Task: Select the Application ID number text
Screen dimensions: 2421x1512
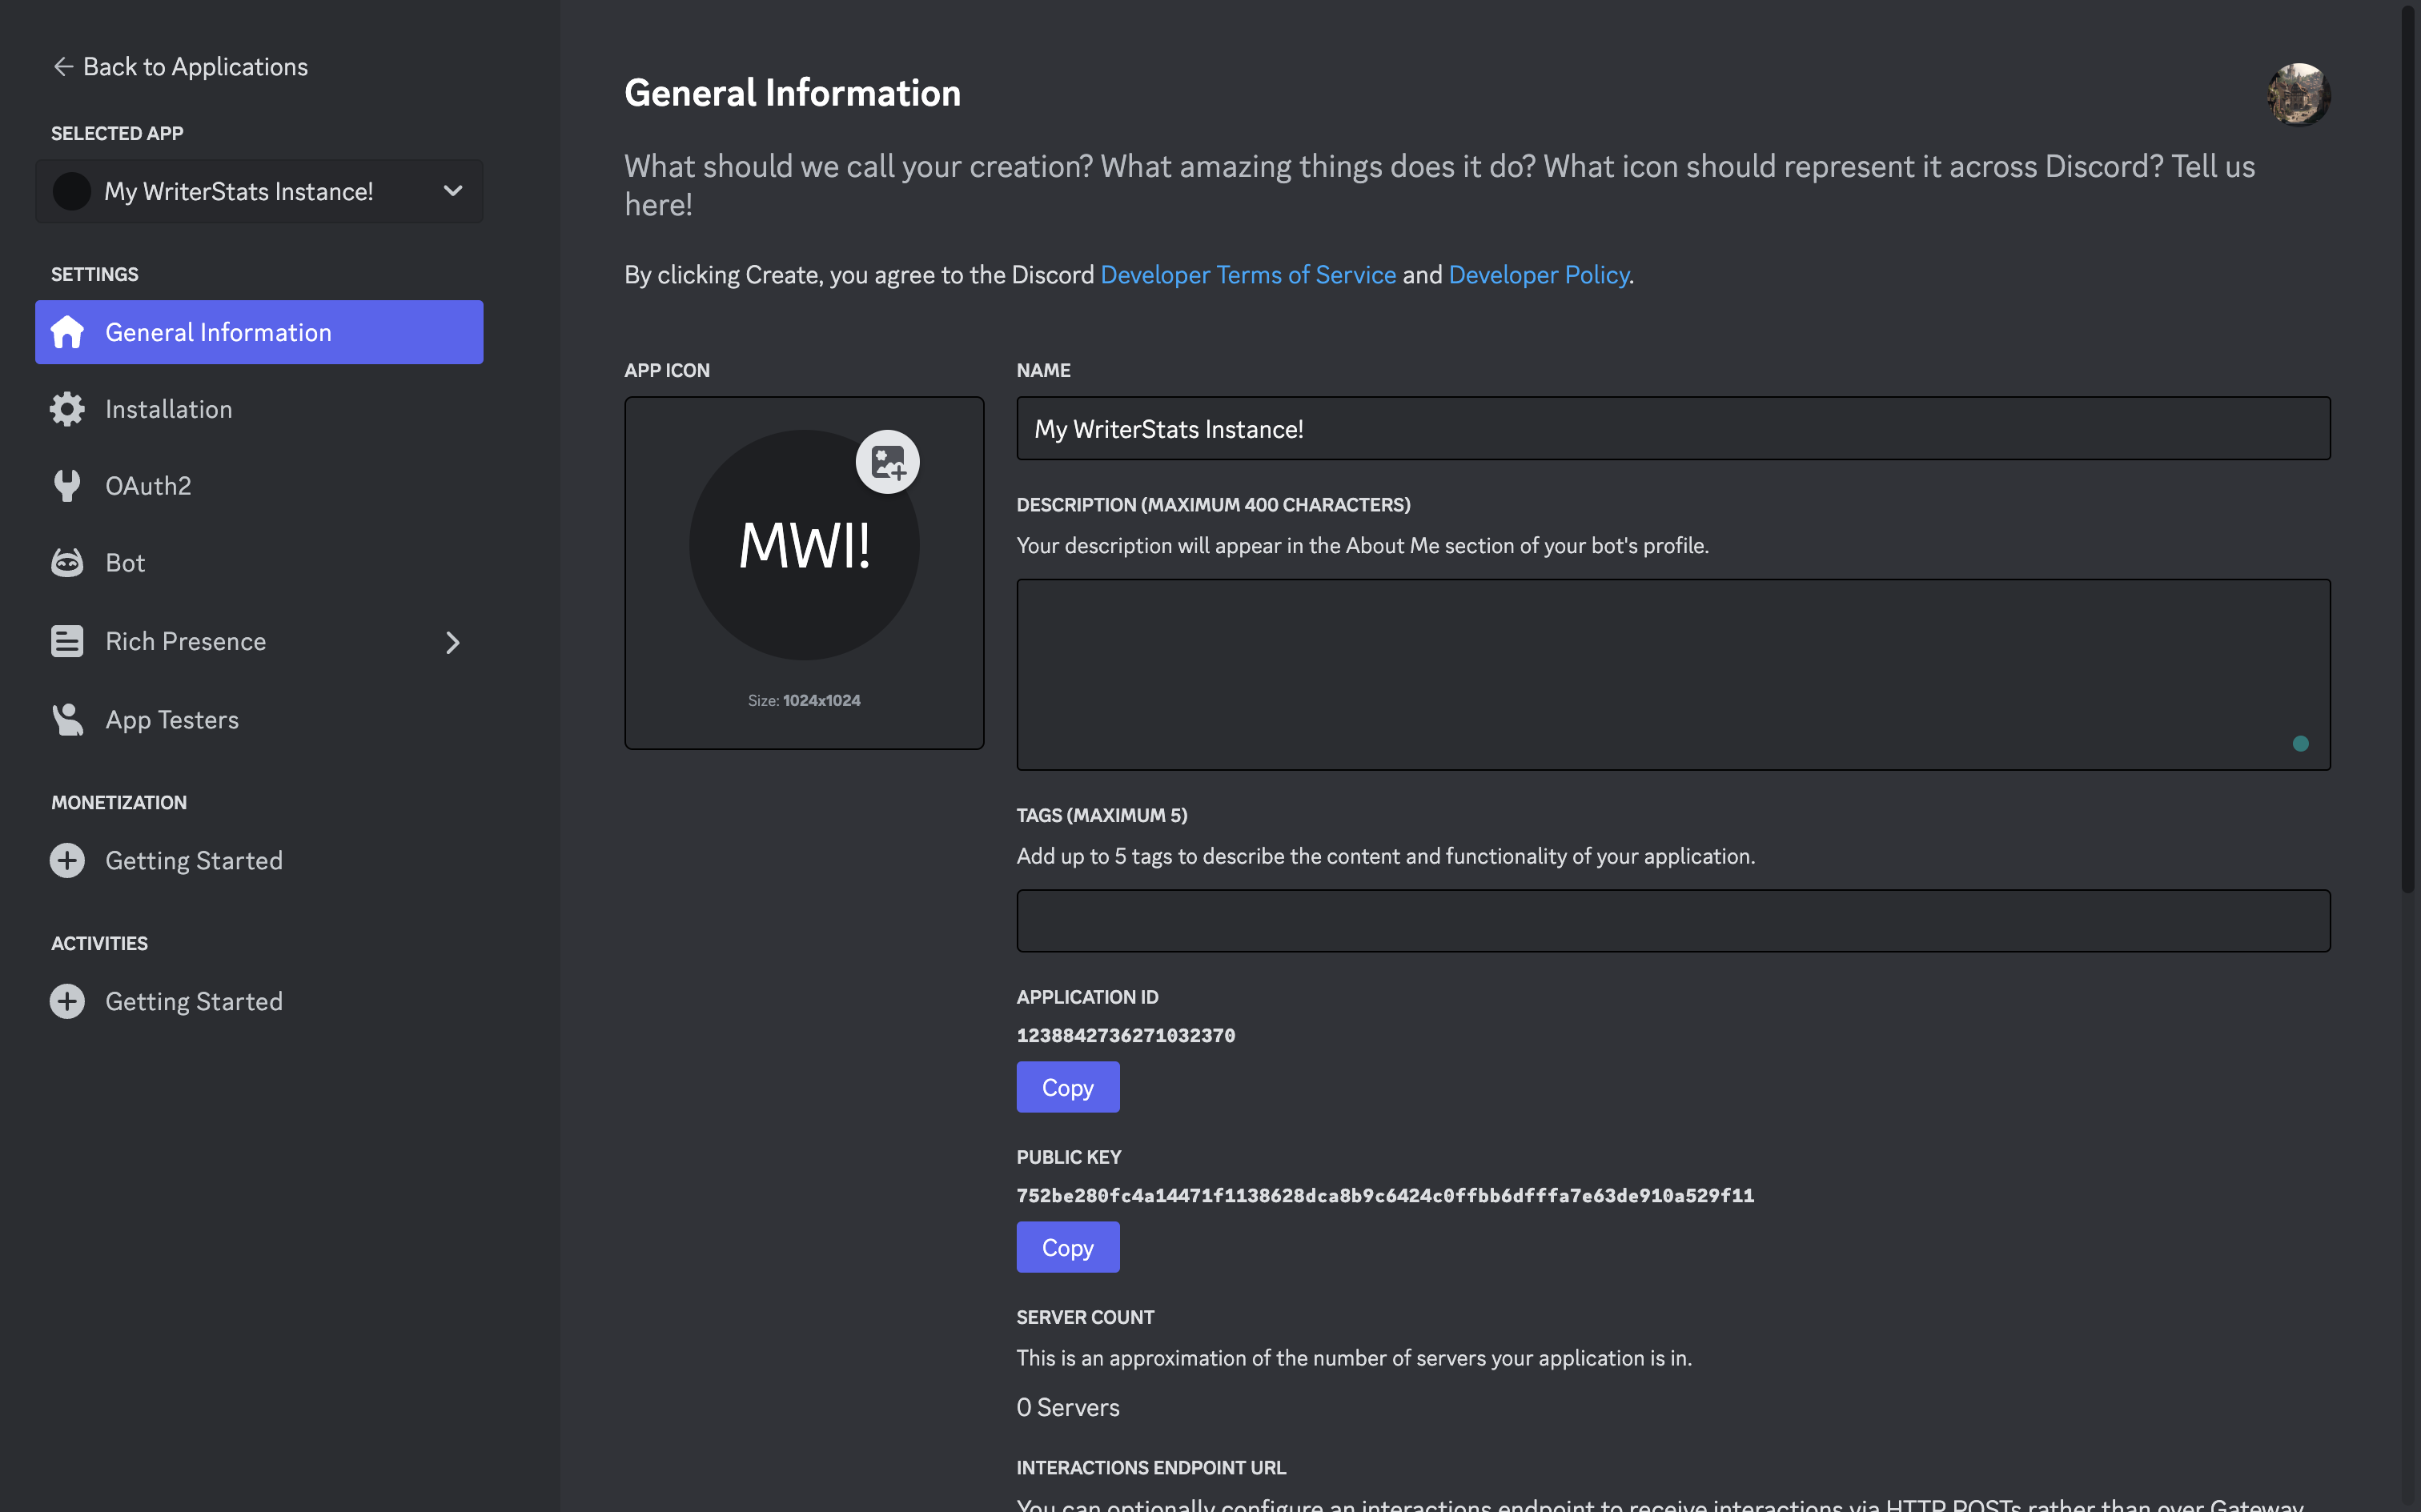Action: (x=1125, y=1035)
